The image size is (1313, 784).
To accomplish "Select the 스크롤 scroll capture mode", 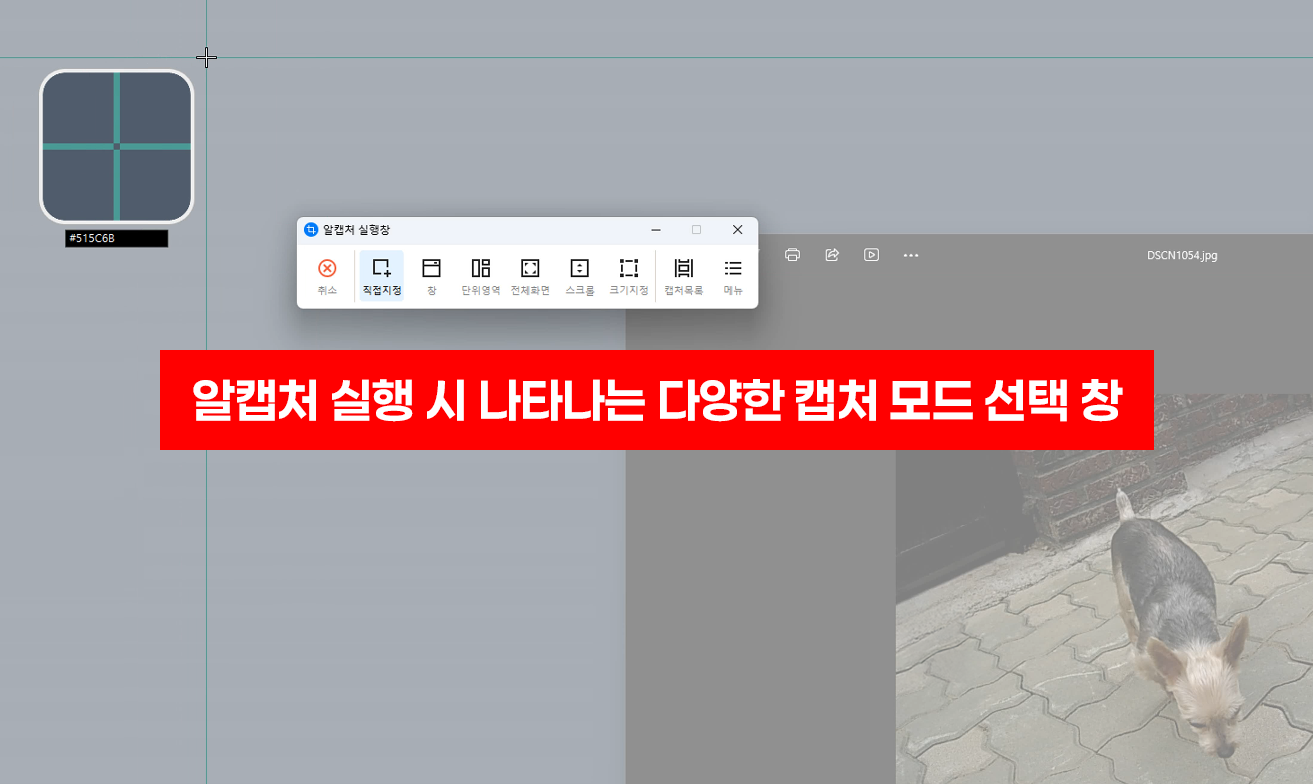I will click(580, 276).
